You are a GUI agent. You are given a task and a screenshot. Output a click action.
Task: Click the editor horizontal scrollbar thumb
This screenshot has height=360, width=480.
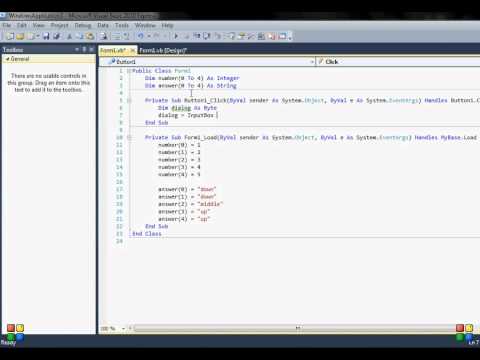tap(297, 328)
